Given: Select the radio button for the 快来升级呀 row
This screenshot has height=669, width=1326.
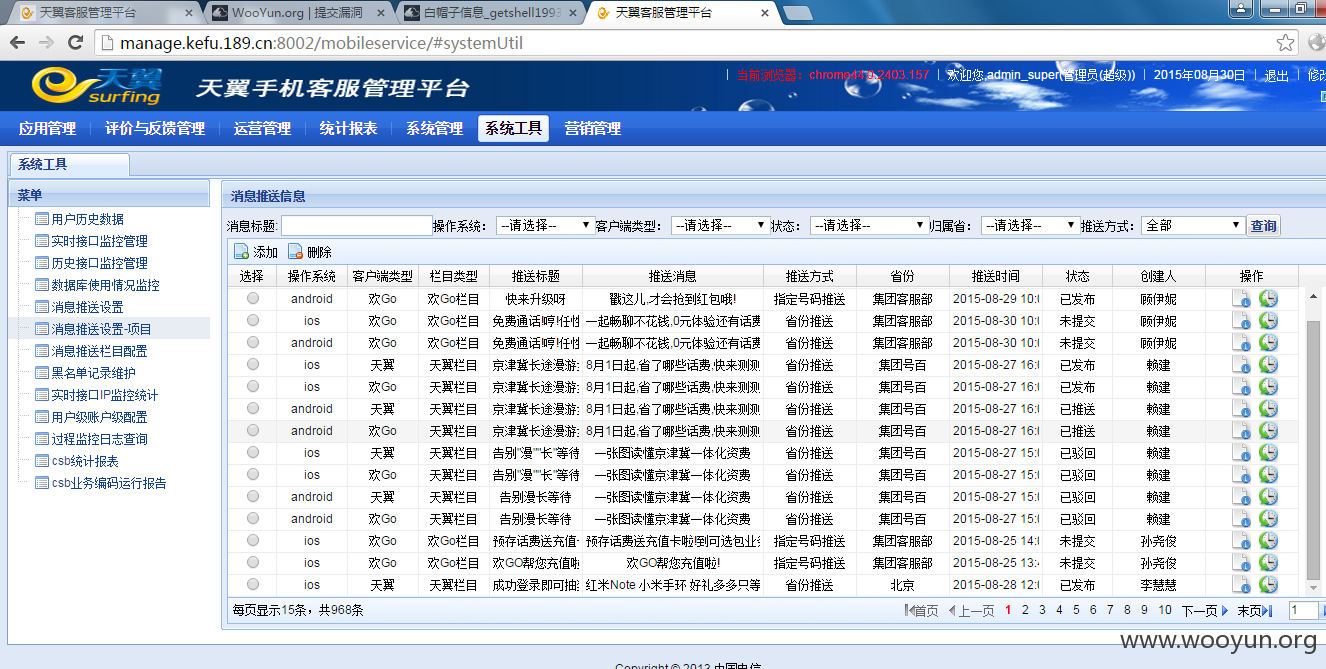Looking at the screenshot, I should pyautogui.click(x=253, y=298).
